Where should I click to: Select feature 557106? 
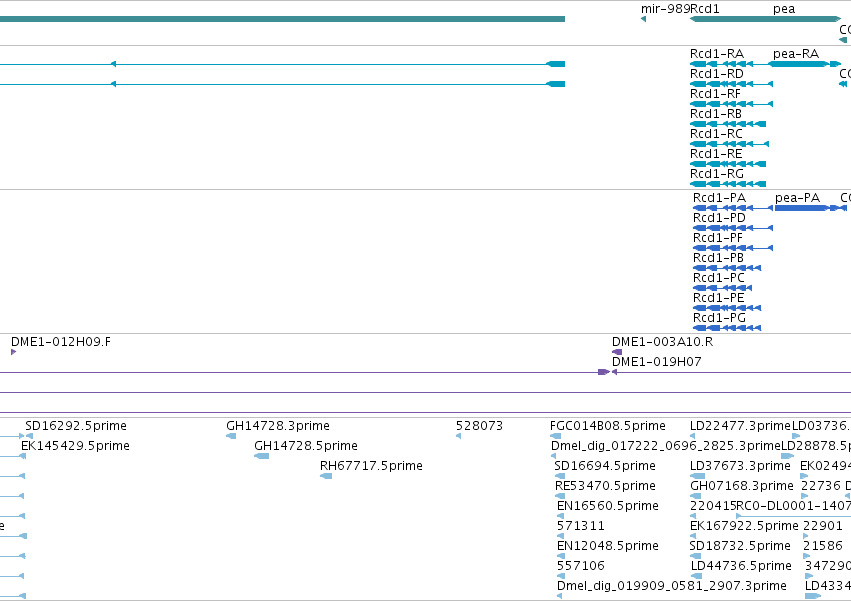pos(581,566)
